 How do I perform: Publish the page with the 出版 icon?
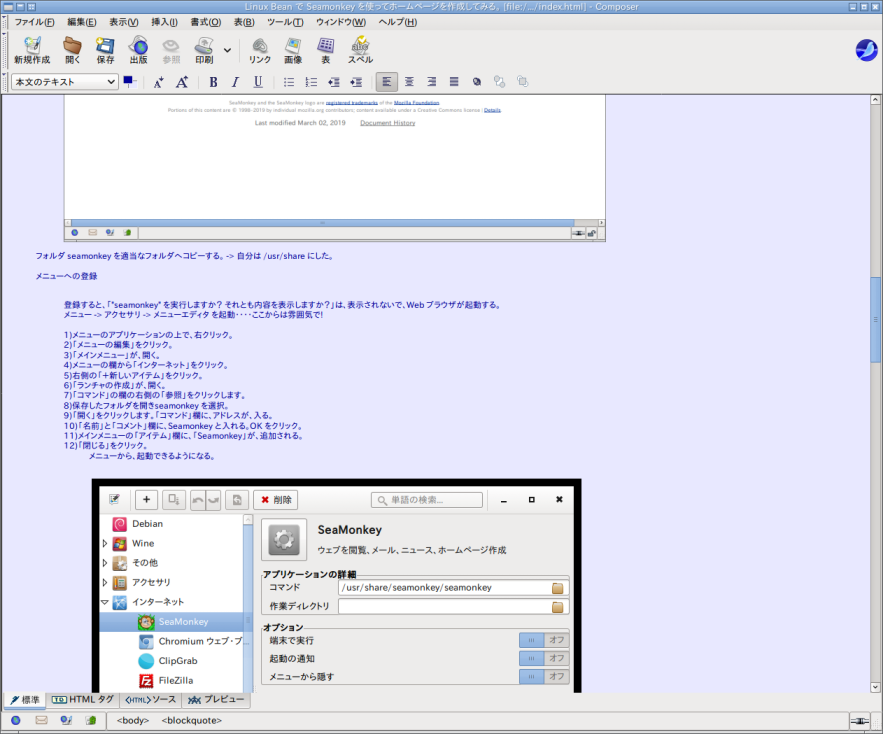click(x=138, y=50)
